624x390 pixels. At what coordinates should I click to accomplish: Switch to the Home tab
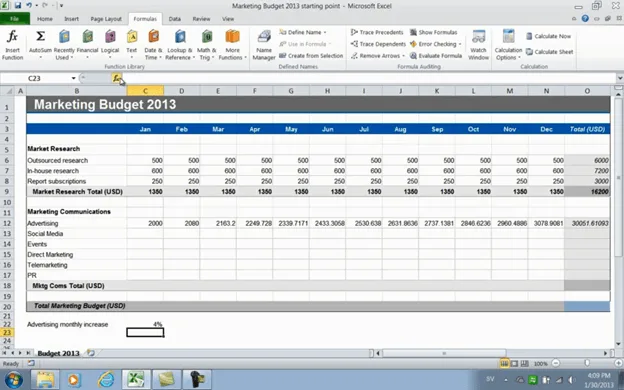click(45, 19)
